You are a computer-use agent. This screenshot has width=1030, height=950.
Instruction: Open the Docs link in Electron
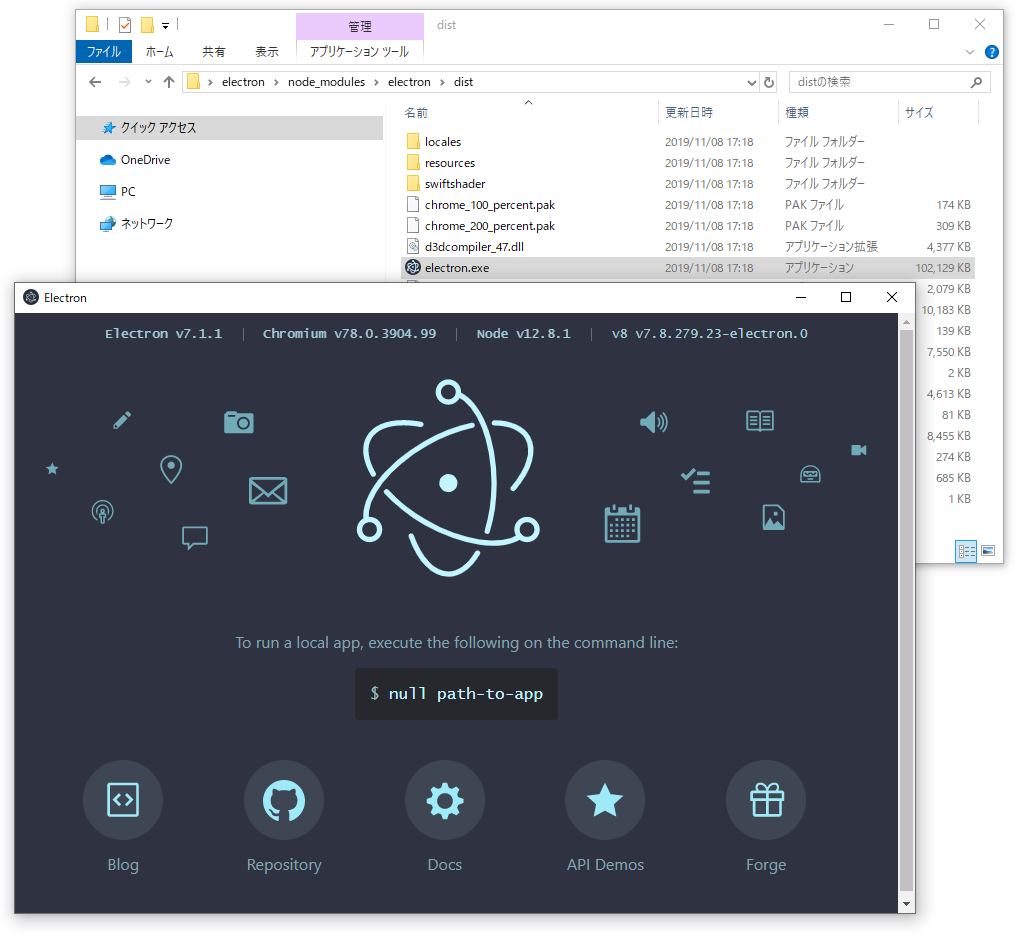click(444, 800)
